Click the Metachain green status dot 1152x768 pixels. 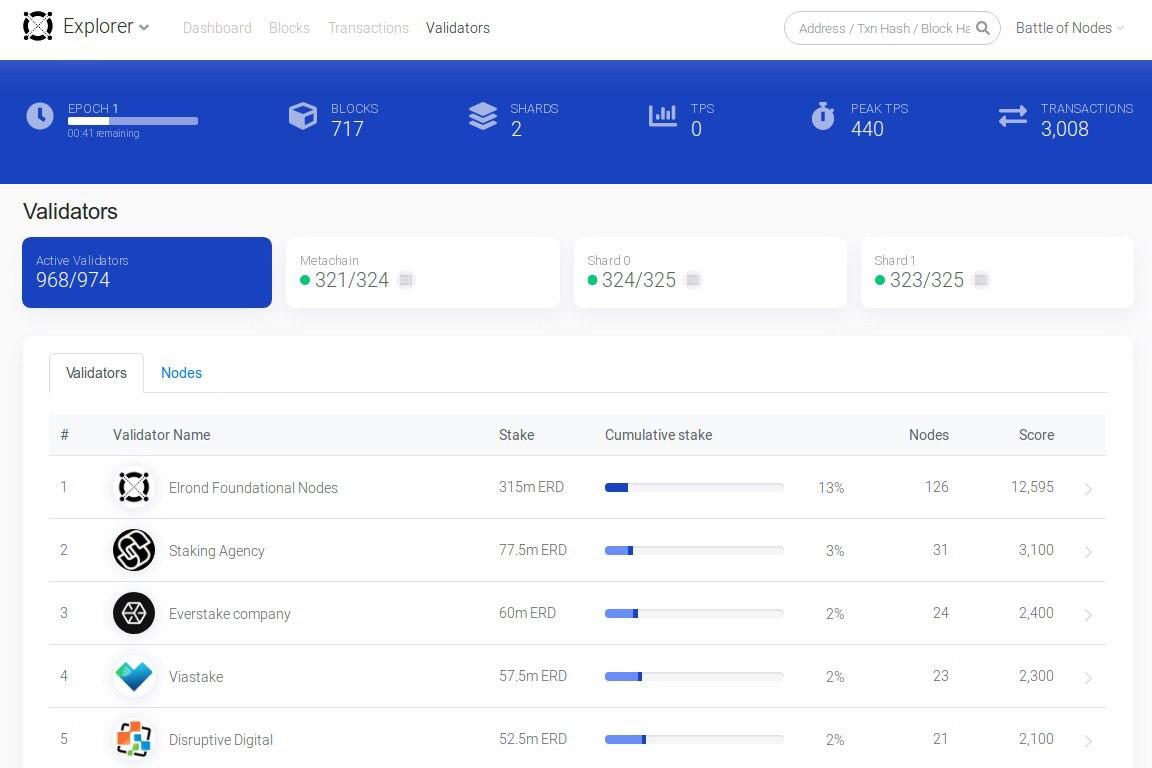click(x=305, y=280)
